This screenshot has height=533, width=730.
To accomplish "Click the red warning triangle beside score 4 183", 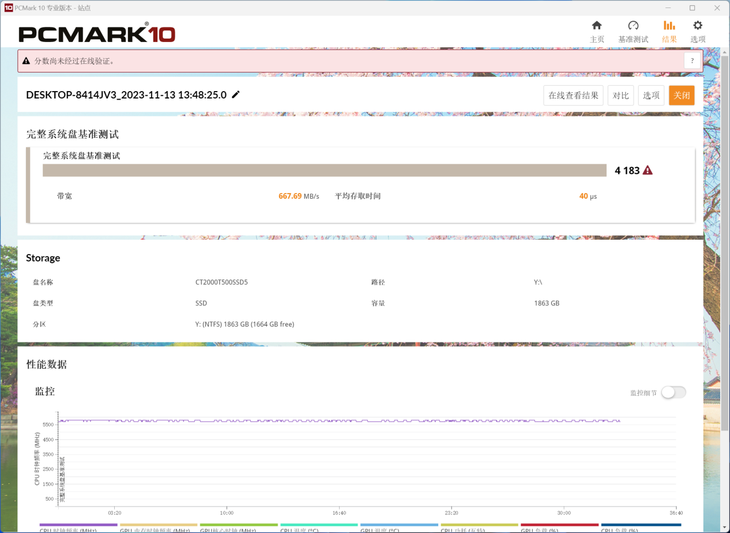I will (648, 171).
